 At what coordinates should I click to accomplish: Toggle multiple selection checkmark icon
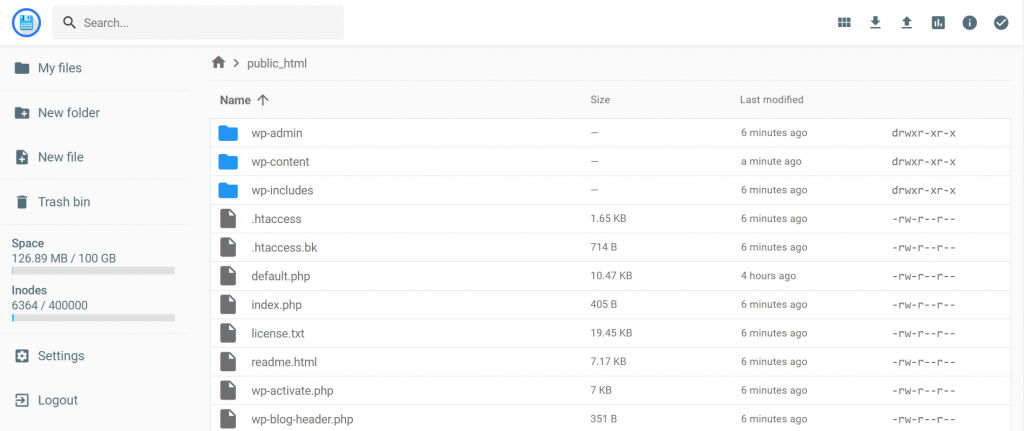coord(1001,22)
